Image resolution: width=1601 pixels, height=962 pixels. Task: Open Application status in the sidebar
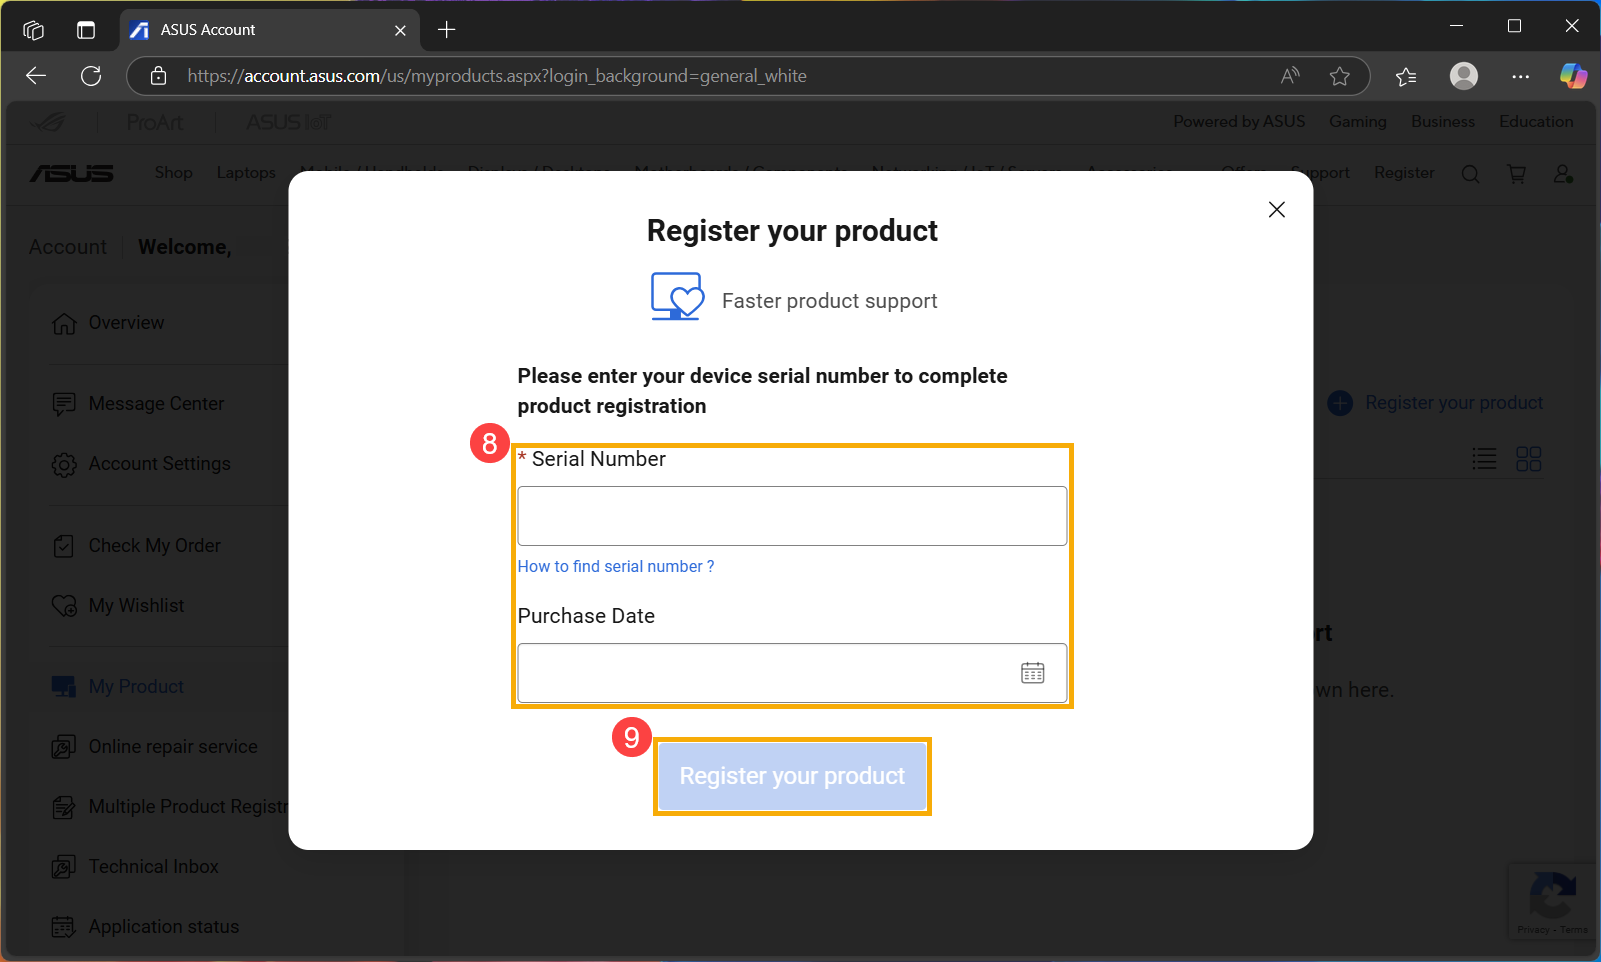click(x=164, y=927)
